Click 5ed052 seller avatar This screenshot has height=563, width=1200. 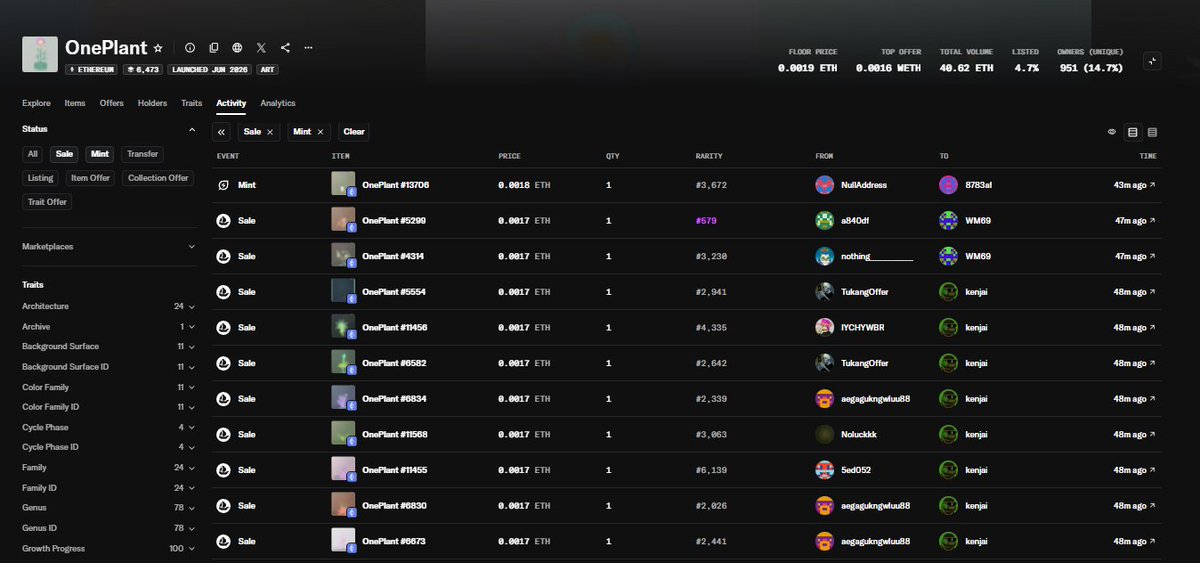pyautogui.click(x=825, y=470)
